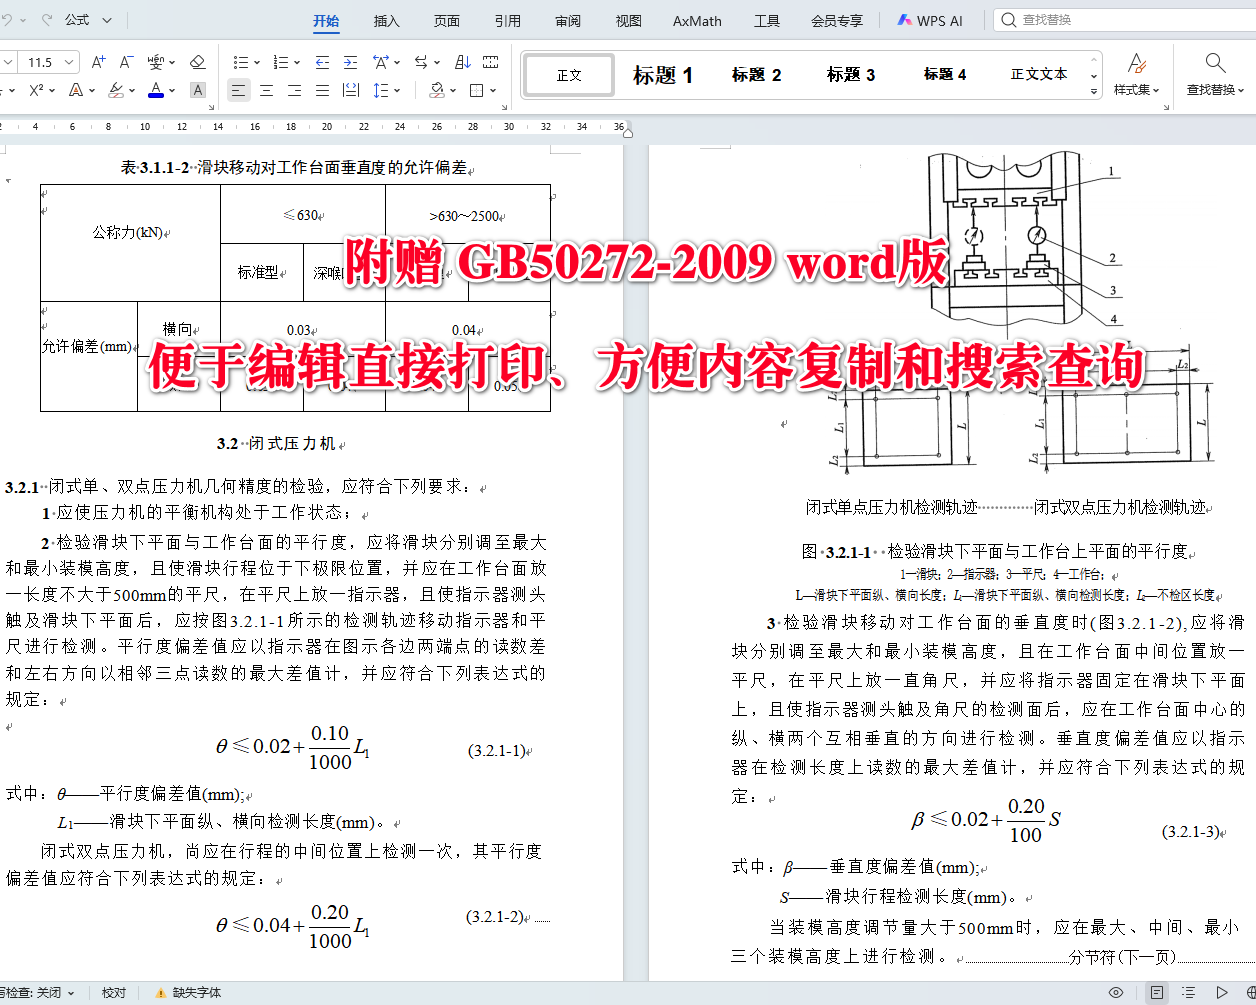Expand bulleted list dropdown arrow

click(257, 63)
